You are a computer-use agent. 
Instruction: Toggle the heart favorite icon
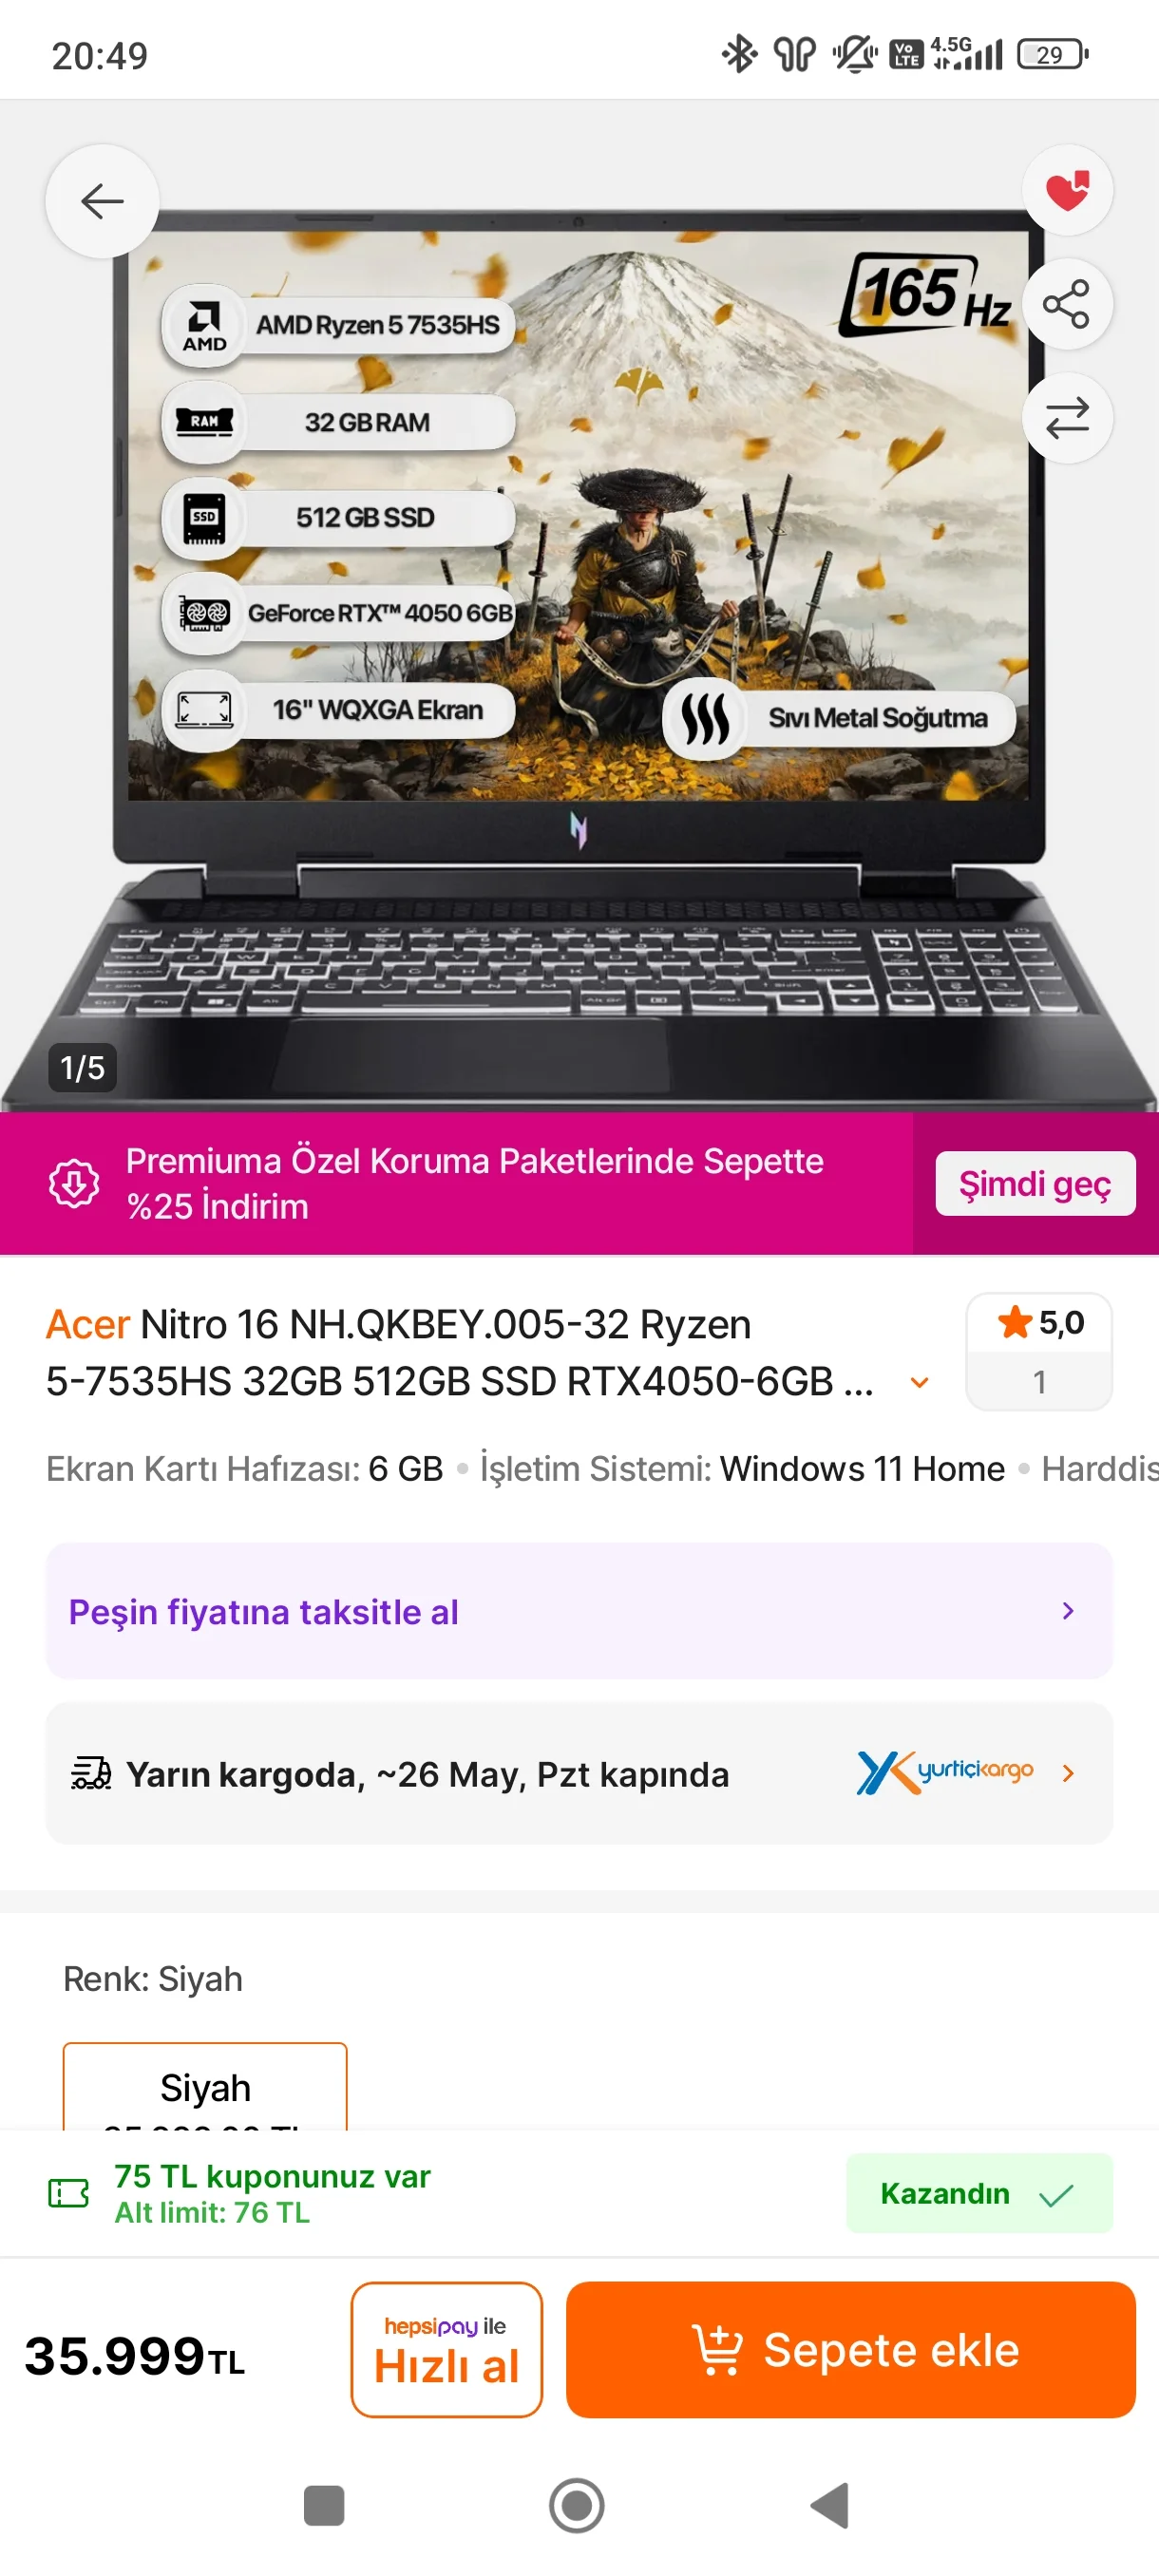[x=1067, y=190]
